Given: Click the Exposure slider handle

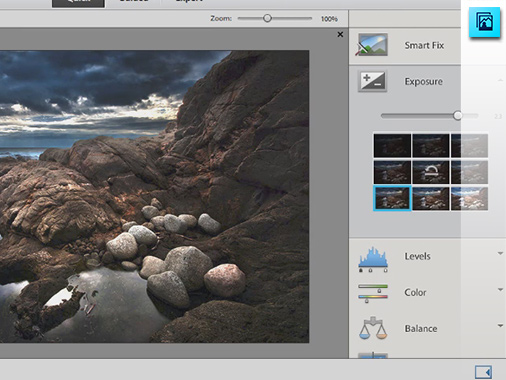Looking at the screenshot, I should (458, 116).
